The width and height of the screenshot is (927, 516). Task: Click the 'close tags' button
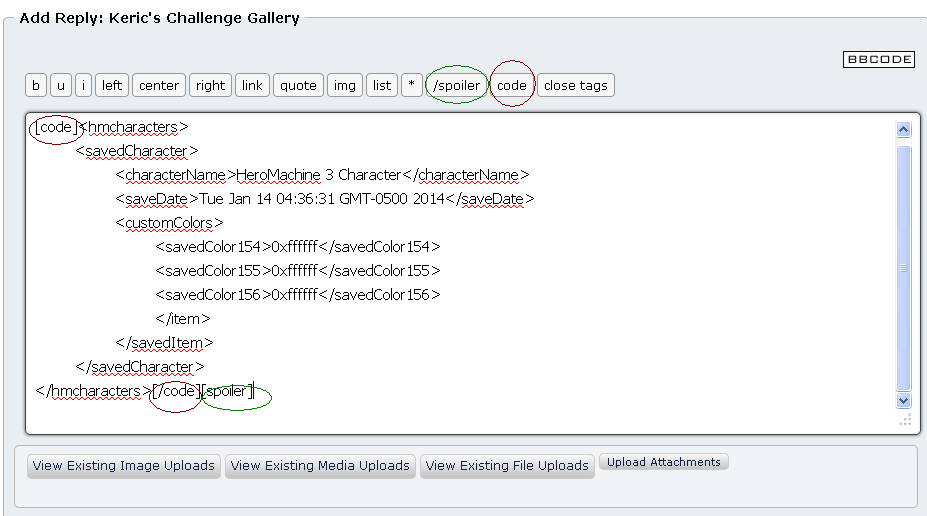point(575,86)
